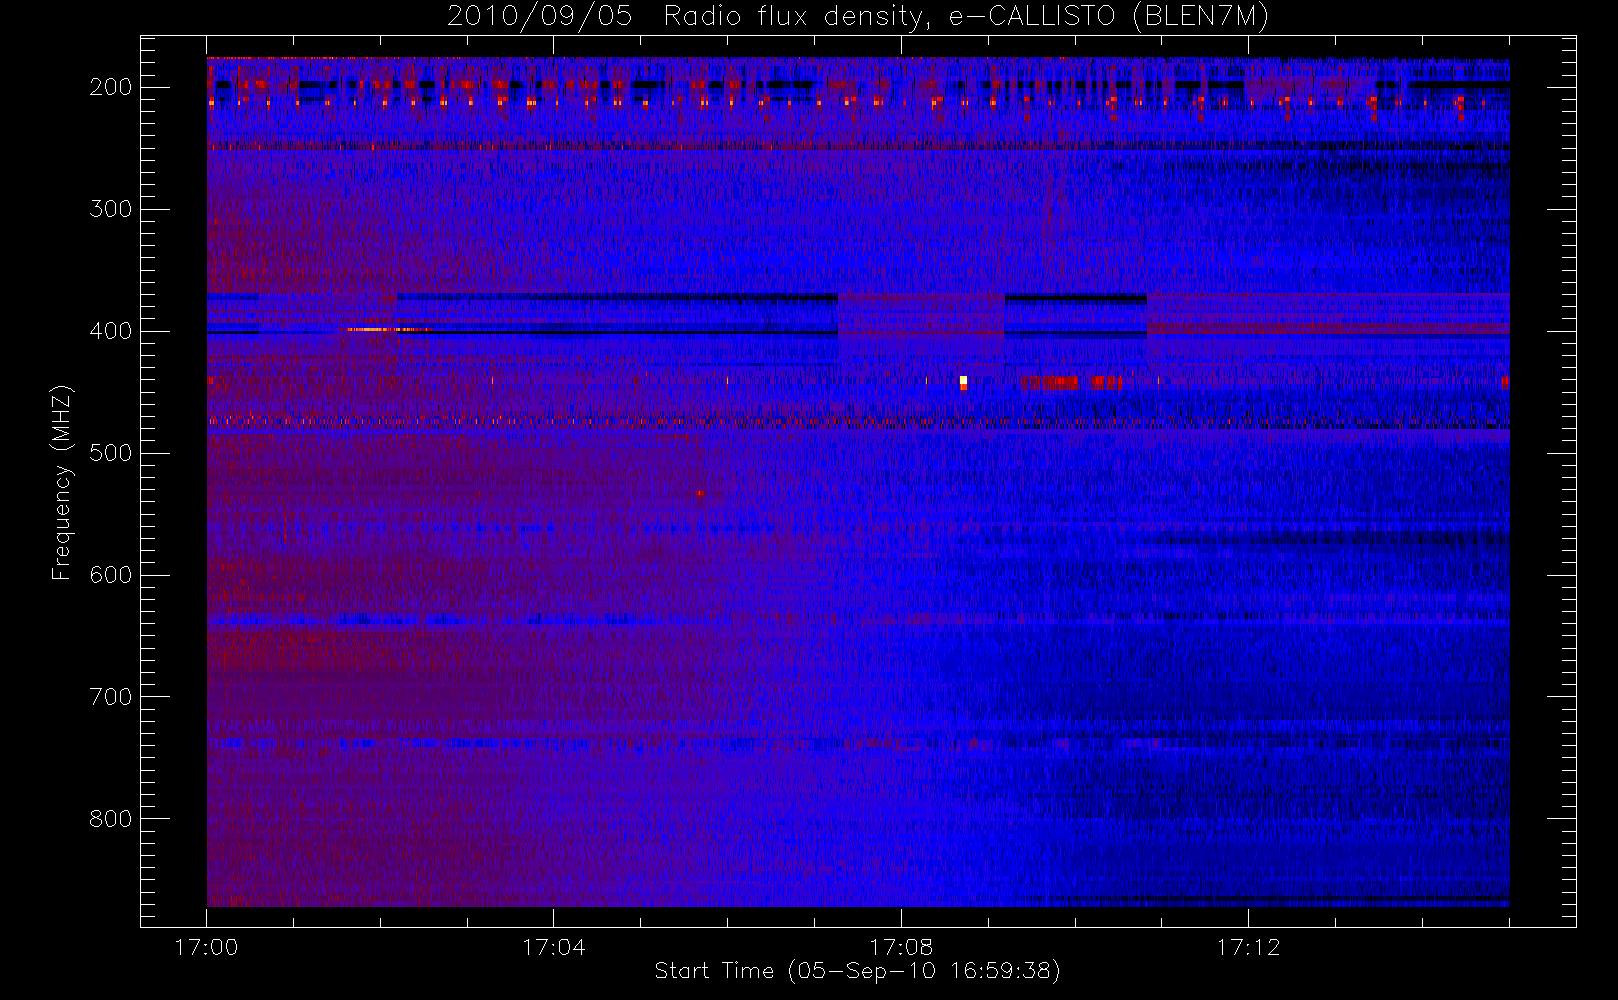
Task: Click the 17:08 time tick label
Action: pos(901,947)
